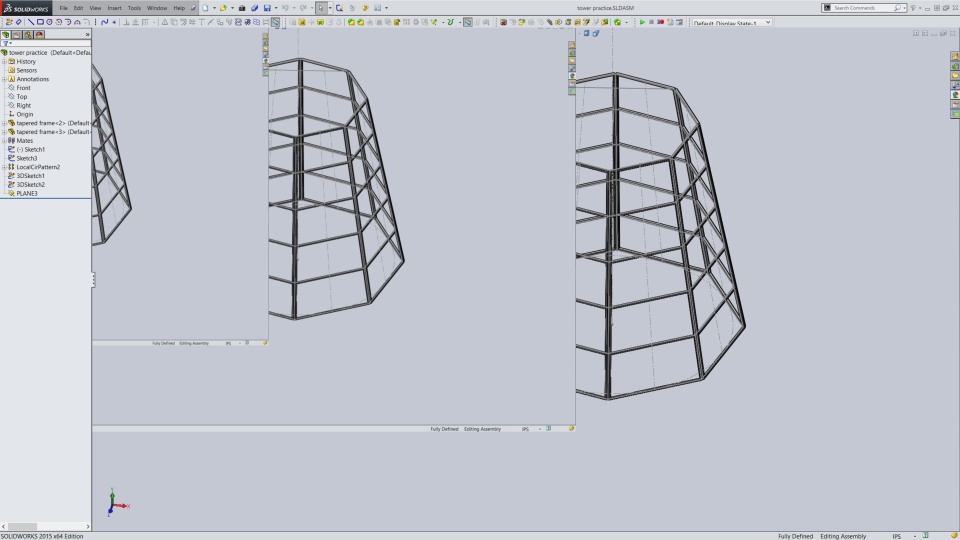
Task: Open the Tools menu
Action: pos(134,8)
